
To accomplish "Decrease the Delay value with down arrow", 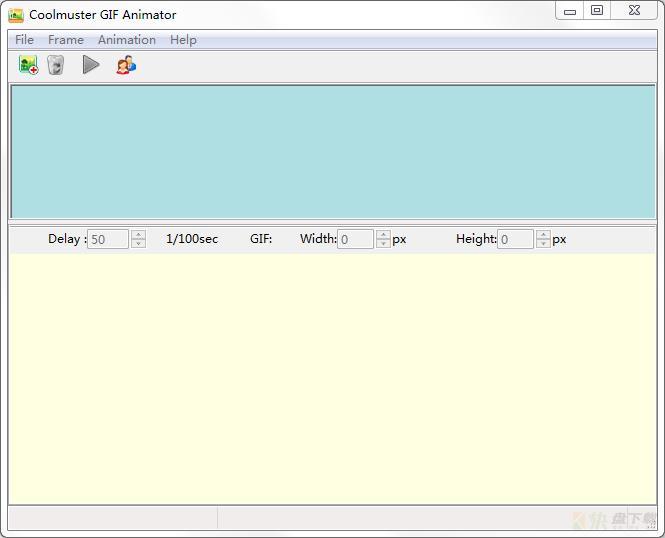I will coord(138,244).
